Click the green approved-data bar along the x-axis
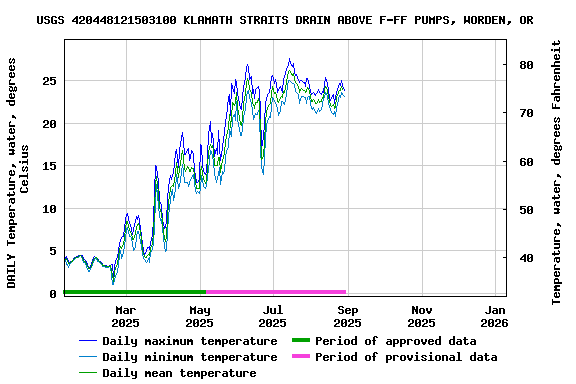Viewport: 576px width, 384px height. click(135, 292)
